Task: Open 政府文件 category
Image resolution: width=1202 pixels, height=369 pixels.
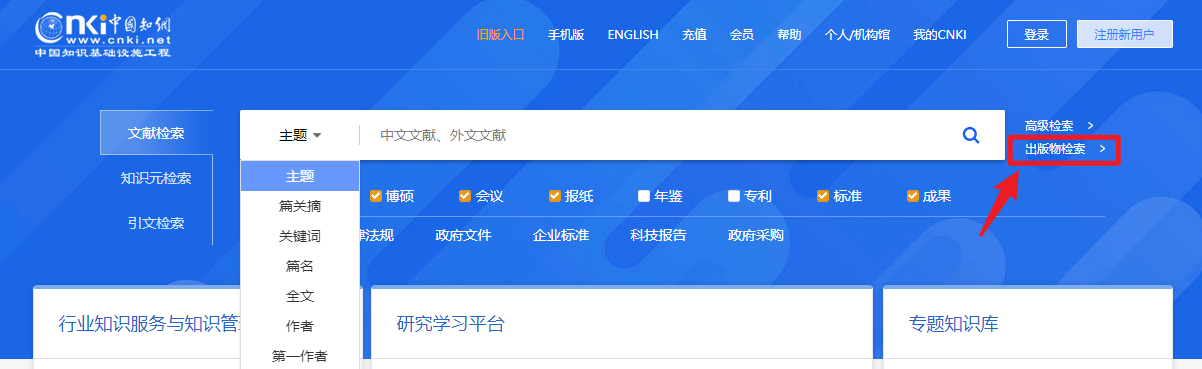Action: click(x=463, y=236)
